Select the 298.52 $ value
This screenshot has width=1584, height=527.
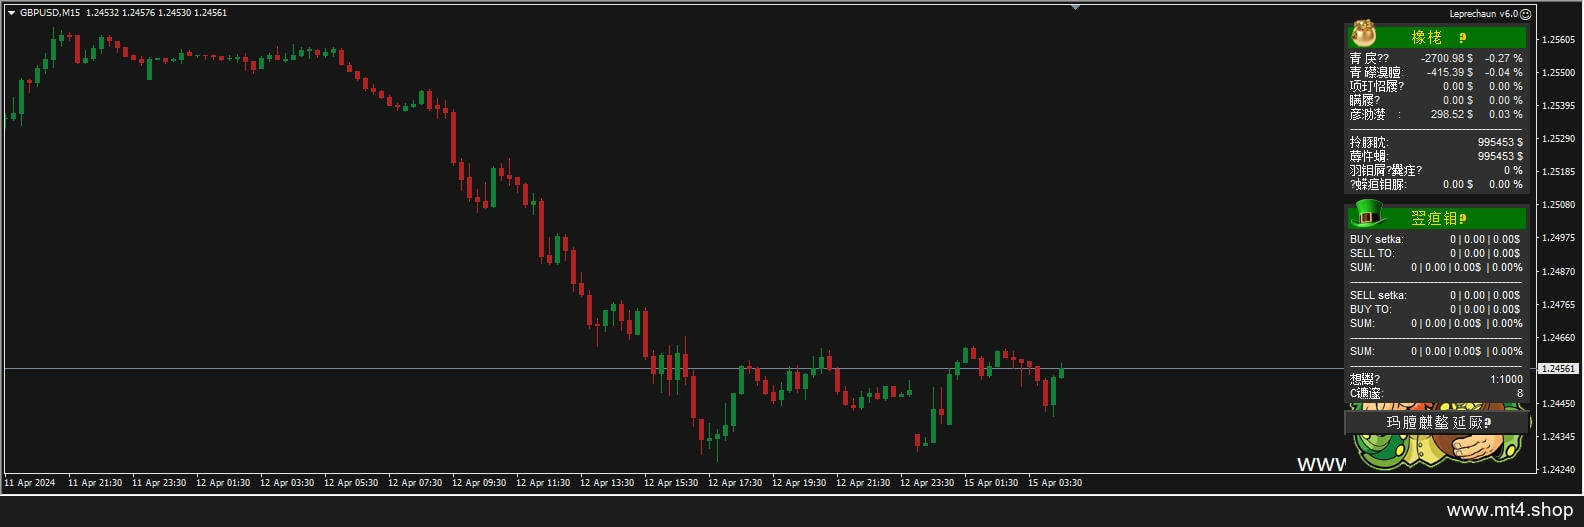[x=1451, y=115]
